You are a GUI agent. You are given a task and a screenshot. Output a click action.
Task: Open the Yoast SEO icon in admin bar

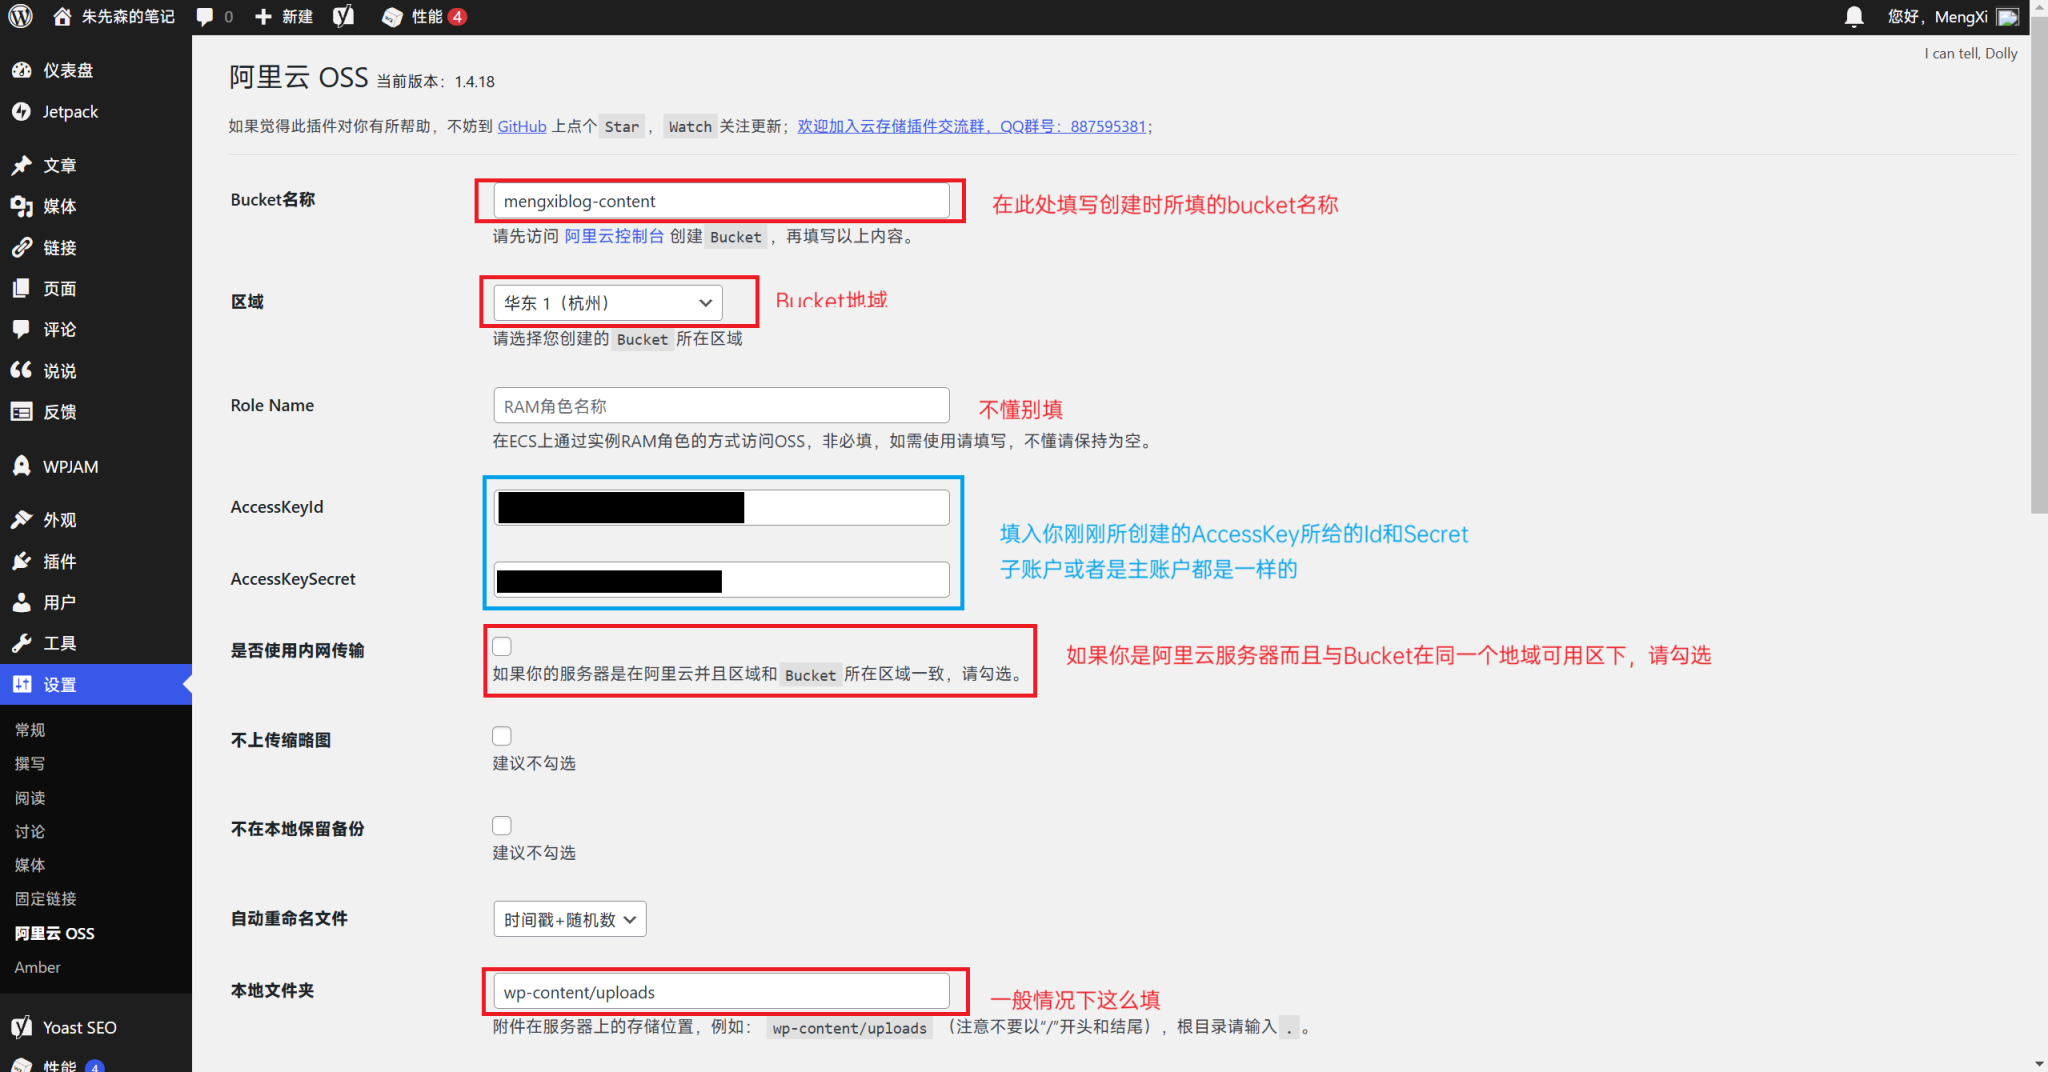point(343,17)
